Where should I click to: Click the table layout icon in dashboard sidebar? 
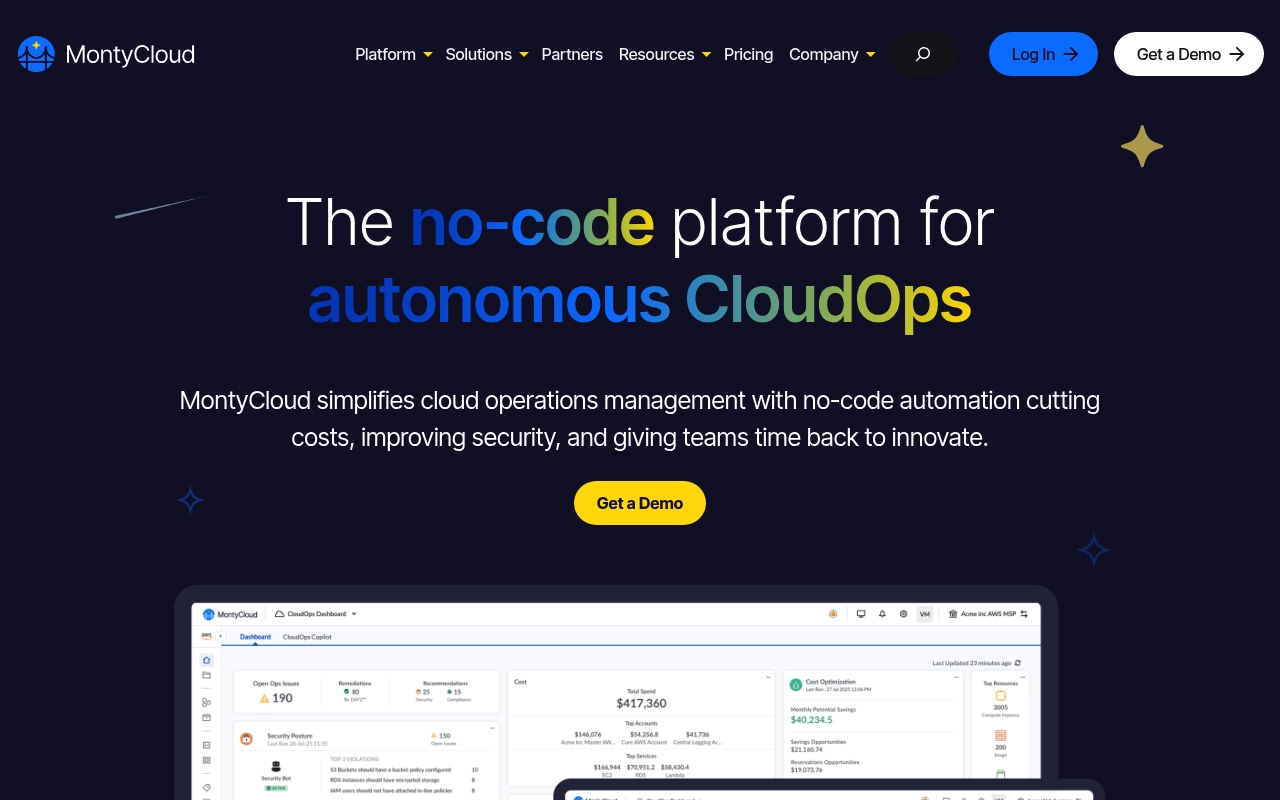206,745
